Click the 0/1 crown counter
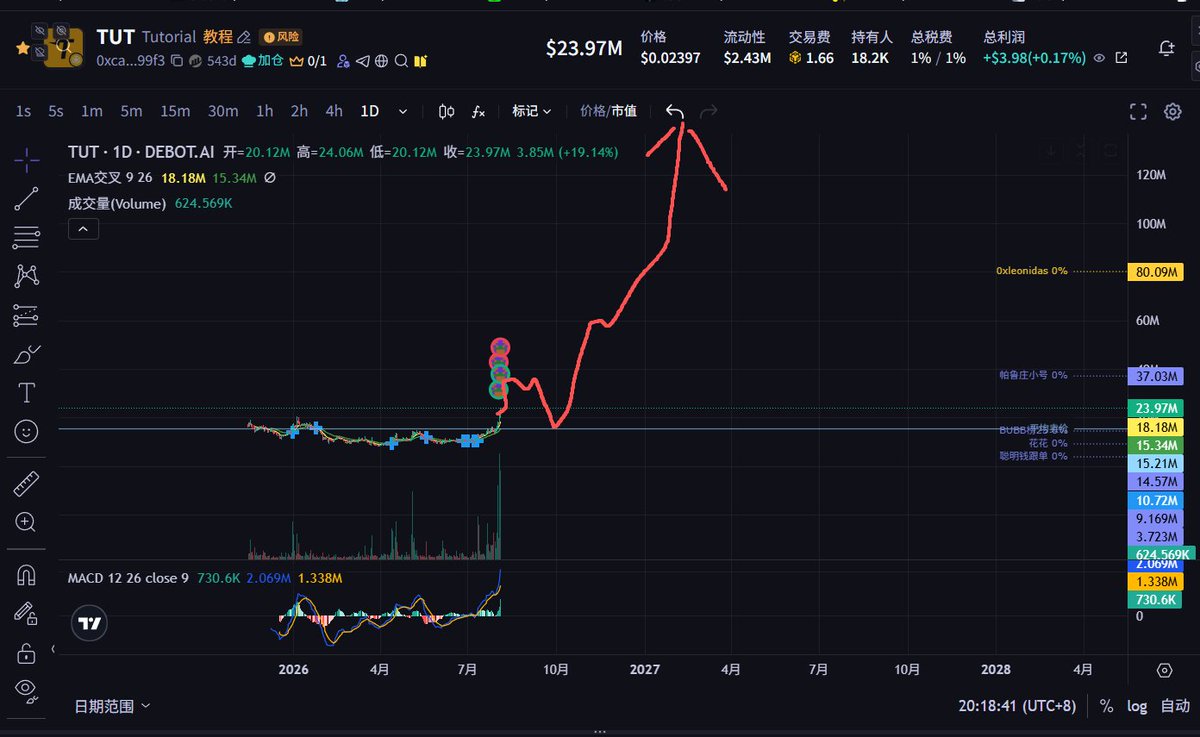 tap(308, 61)
